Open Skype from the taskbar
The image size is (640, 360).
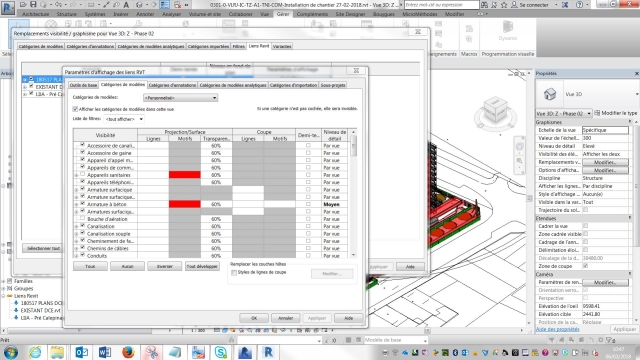[221, 352]
